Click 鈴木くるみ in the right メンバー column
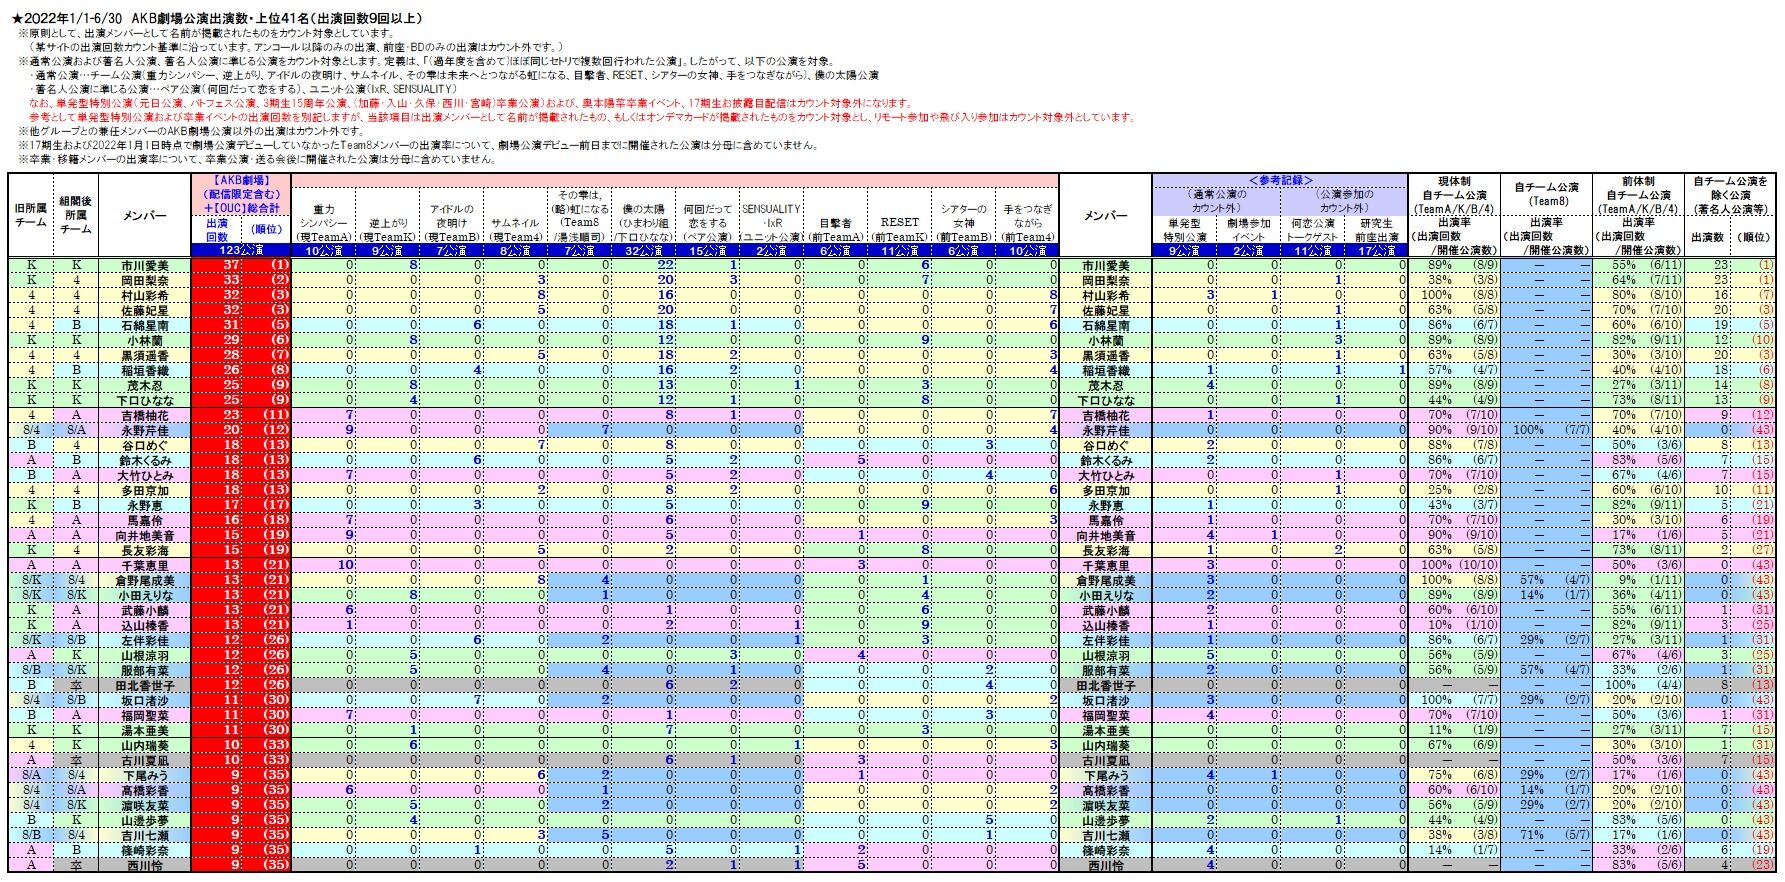The height and width of the screenshot is (882, 1785). [1106, 460]
